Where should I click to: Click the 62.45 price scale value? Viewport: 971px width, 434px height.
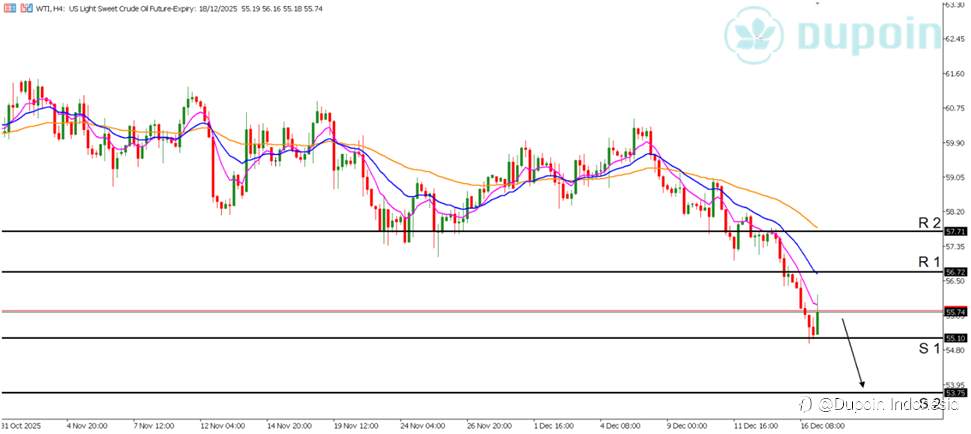tap(954, 39)
